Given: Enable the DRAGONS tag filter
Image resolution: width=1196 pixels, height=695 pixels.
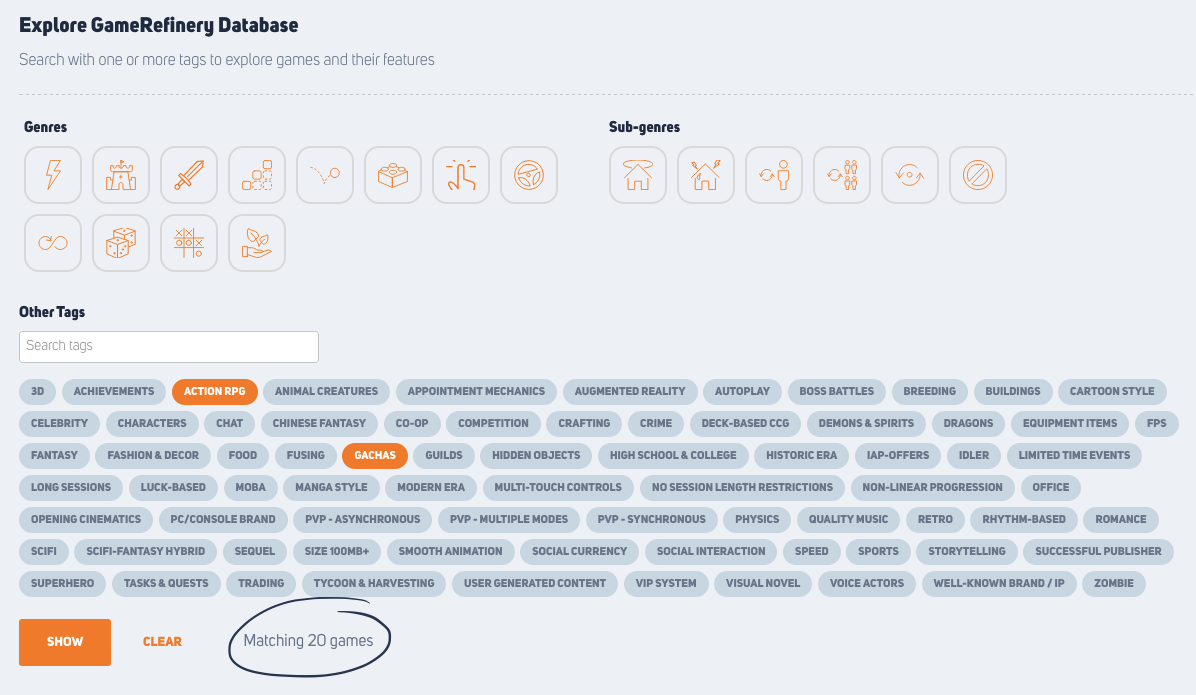Looking at the screenshot, I should (967, 423).
